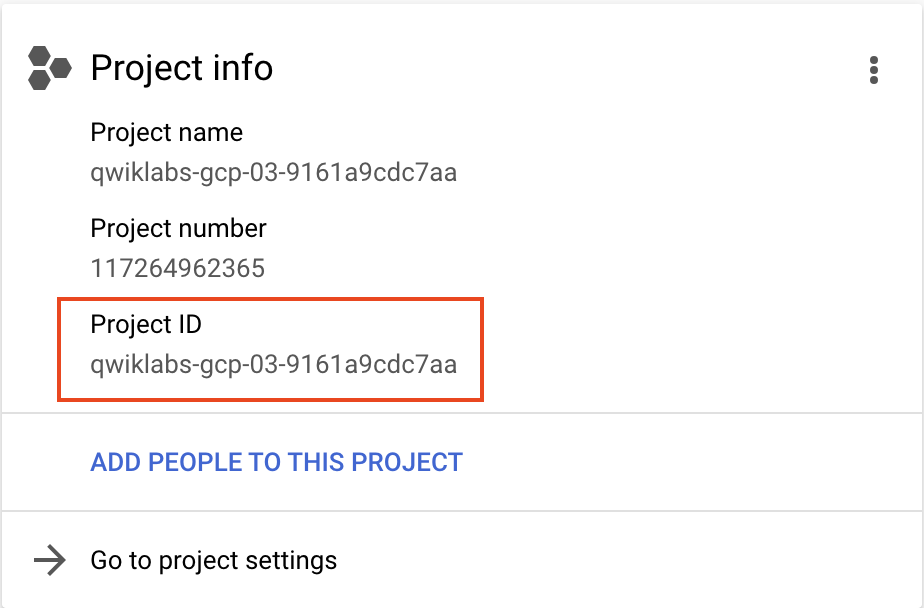Select the highlighted Project ID value
Screen dimensions: 924x608
[x=273, y=364]
